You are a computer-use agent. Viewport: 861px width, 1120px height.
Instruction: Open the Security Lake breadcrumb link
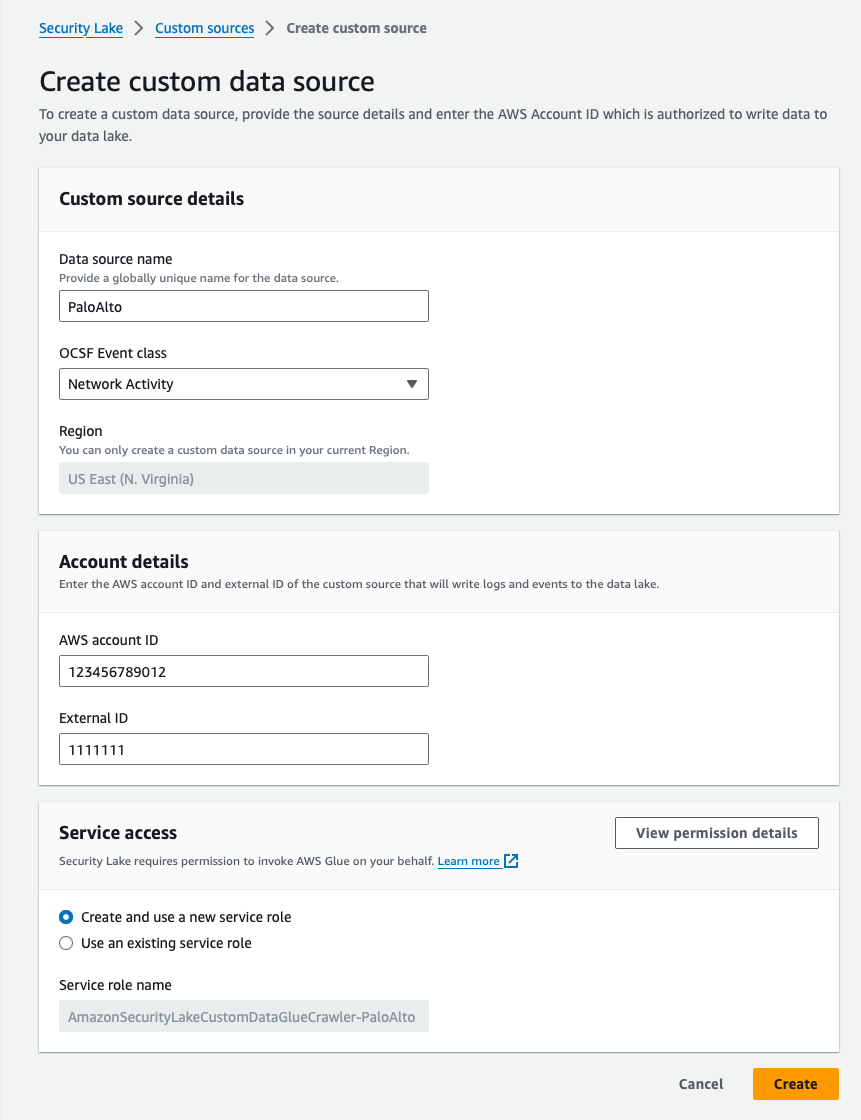click(81, 29)
